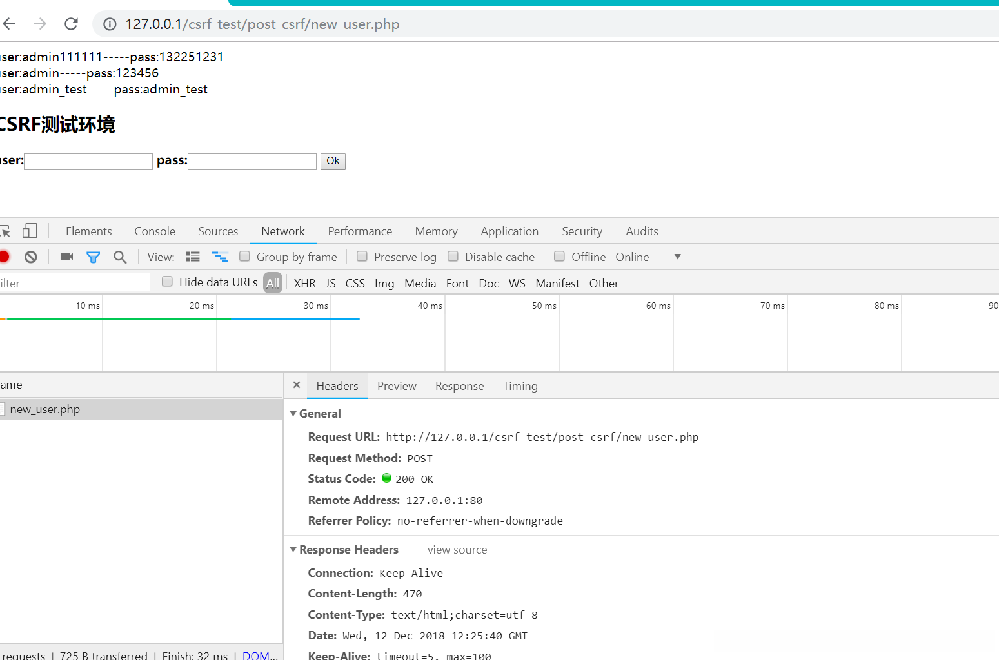Screen dimensions: 1000x661
Task: Filter requests by XHR
Action: (305, 283)
